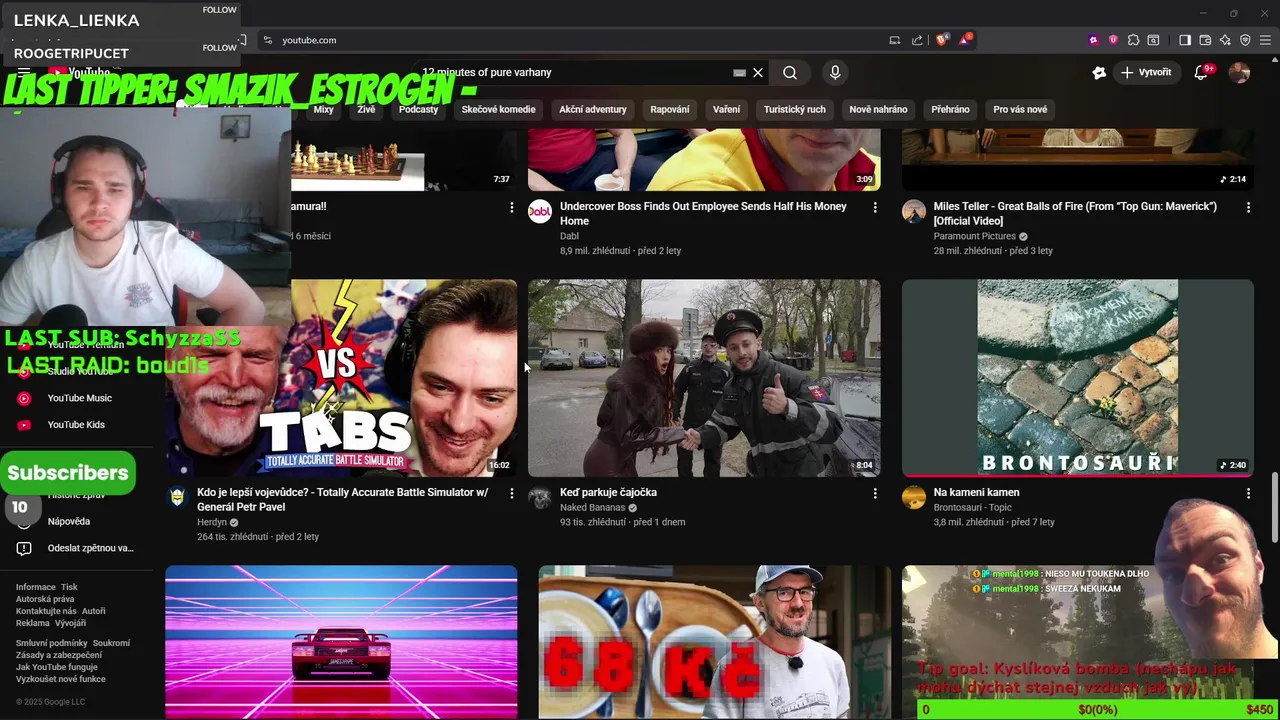1280x720 pixels.
Task: Click Odeslat zpětnou vazbu feedback item
Action: tap(76, 548)
